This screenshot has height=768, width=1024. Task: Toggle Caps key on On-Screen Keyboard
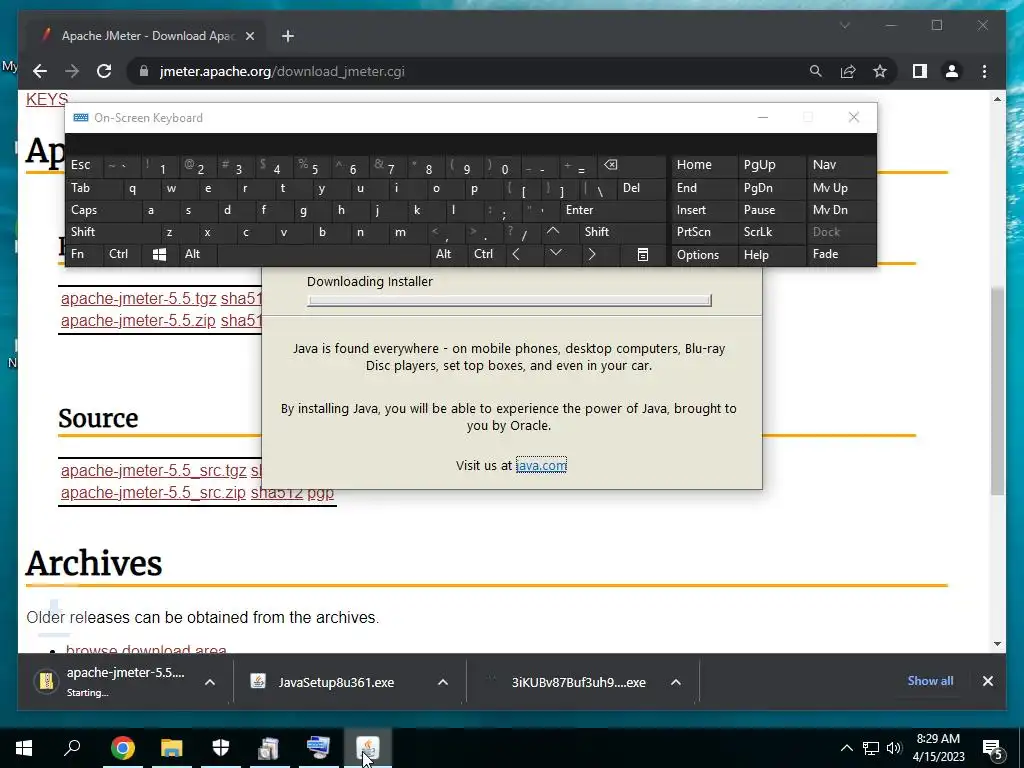(x=103, y=210)
